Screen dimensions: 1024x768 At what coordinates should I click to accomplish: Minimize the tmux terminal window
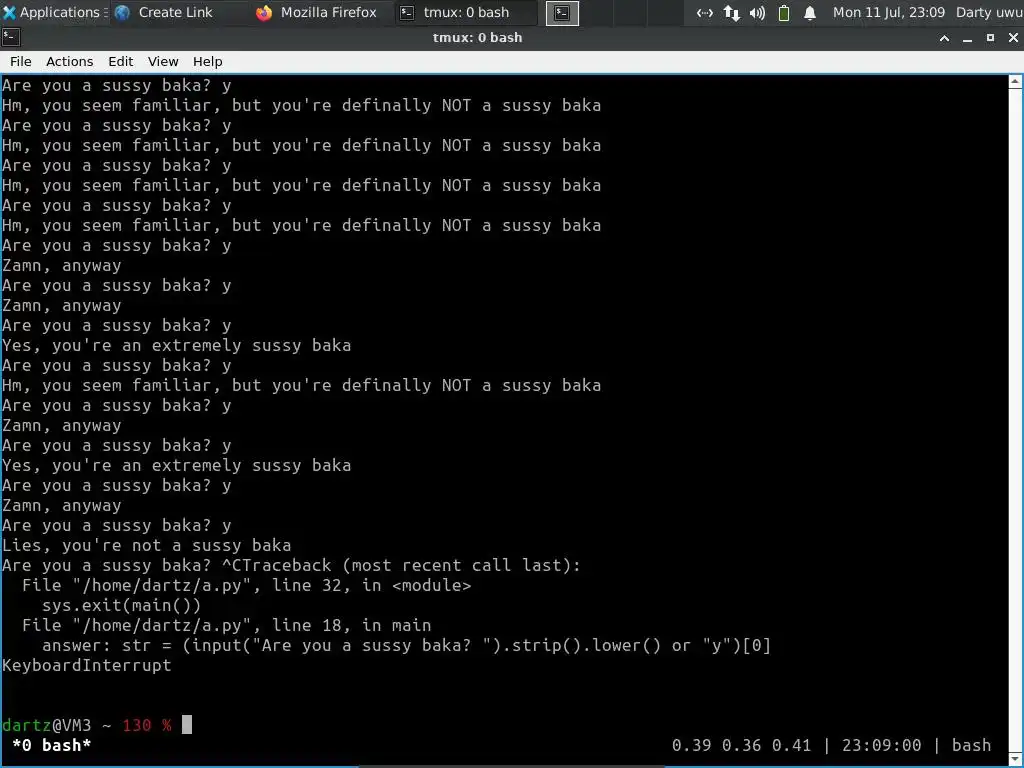(x=967, y=38)
